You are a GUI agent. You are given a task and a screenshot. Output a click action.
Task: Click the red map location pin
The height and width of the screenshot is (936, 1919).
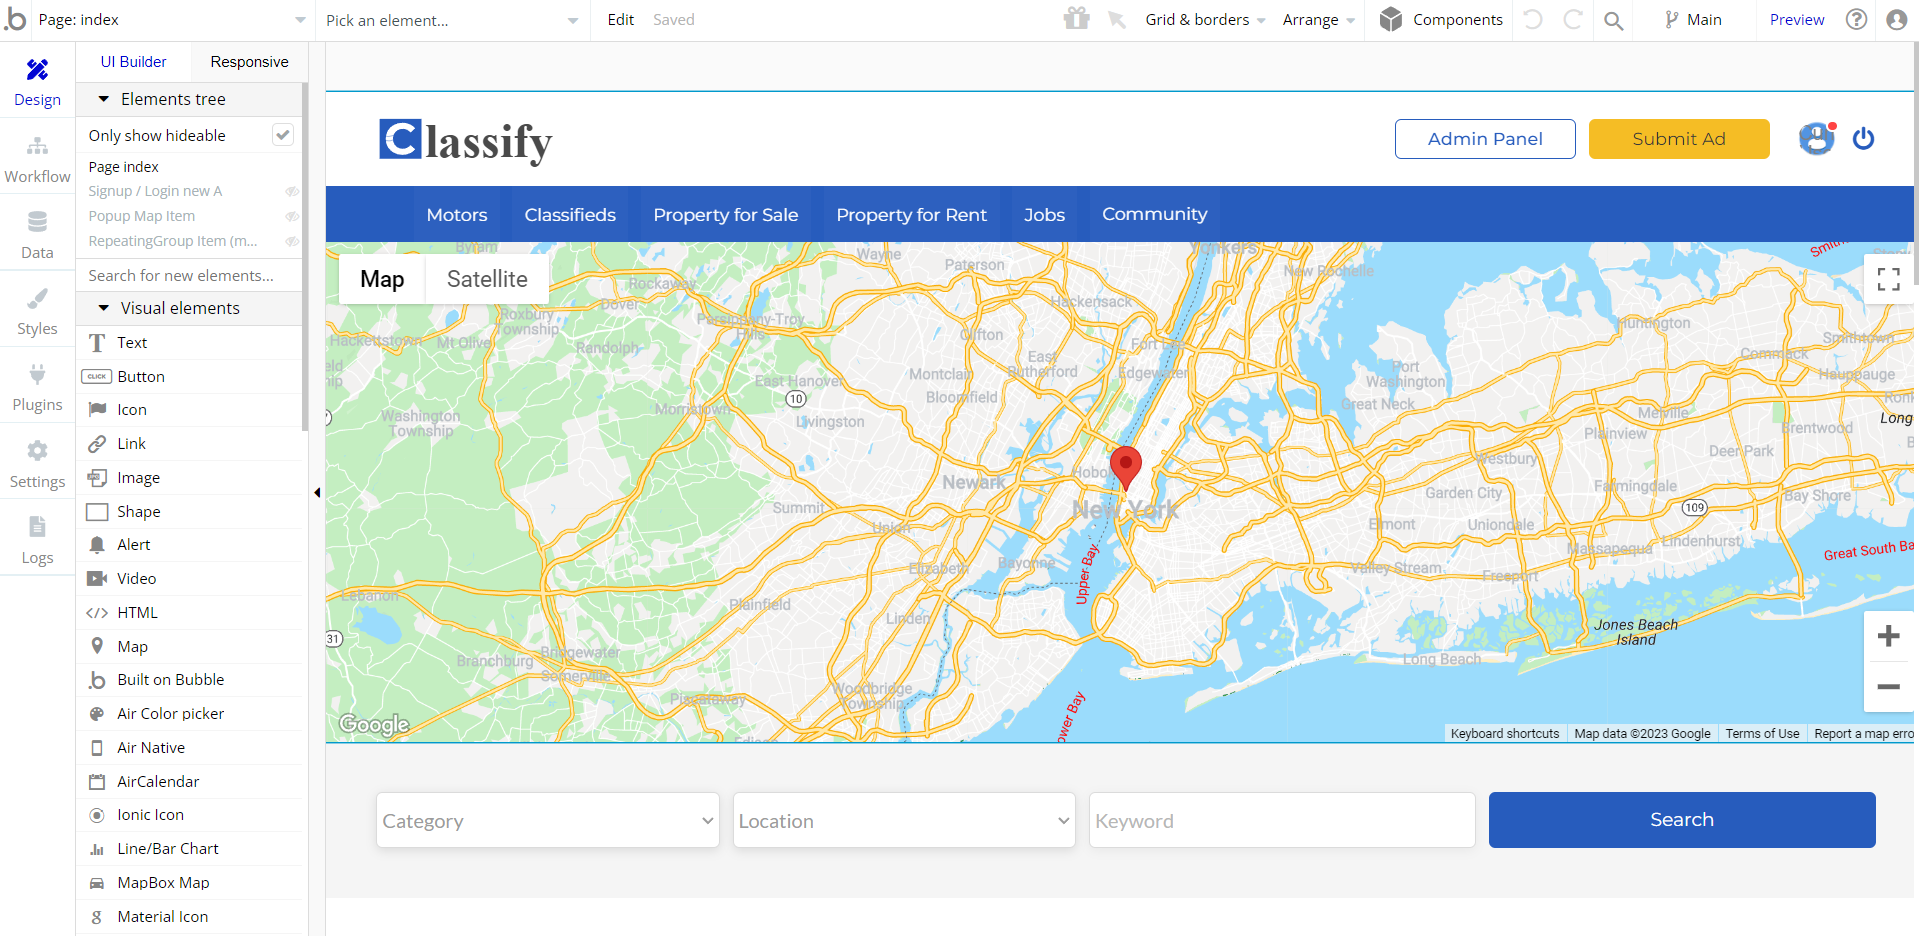click(x=1126, y=468)
